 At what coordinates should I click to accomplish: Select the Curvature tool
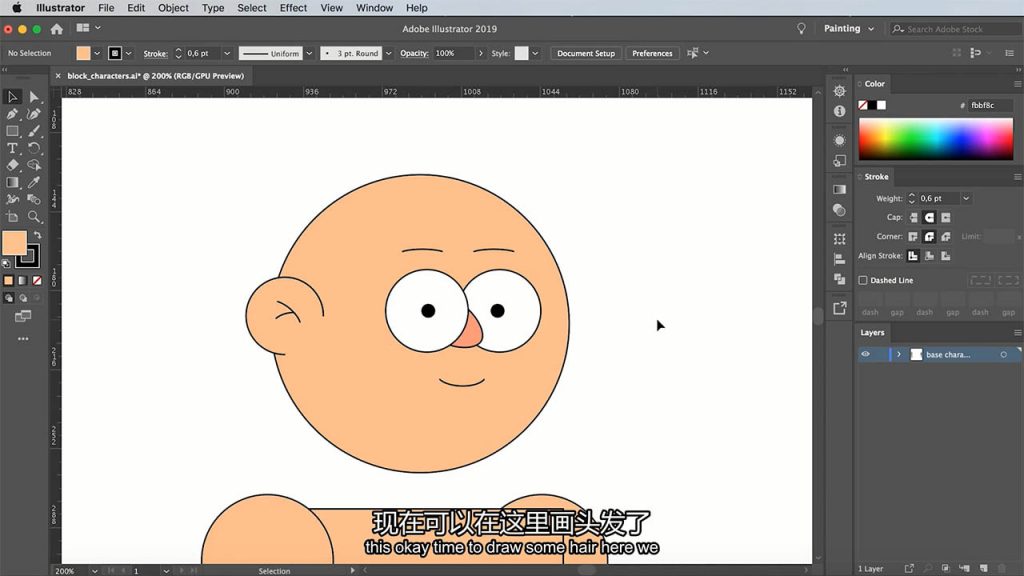[x=34, y=114]
